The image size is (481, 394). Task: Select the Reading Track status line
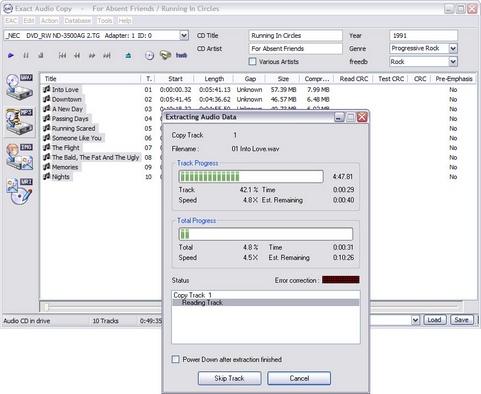[x=266, y=303]
